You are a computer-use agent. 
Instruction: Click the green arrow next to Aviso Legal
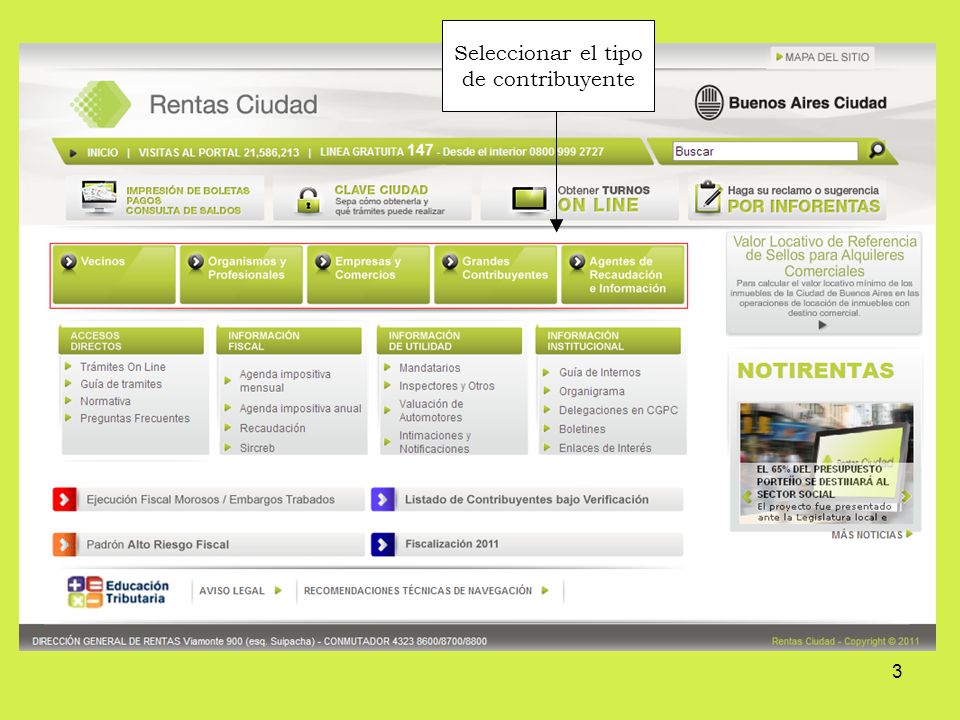tap(278, 591)
